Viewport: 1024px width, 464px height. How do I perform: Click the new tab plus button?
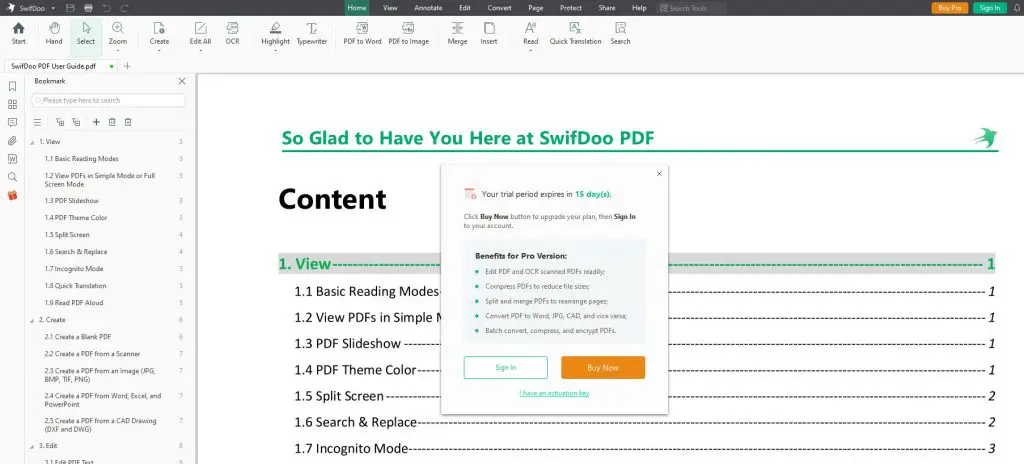coord(127,66)
